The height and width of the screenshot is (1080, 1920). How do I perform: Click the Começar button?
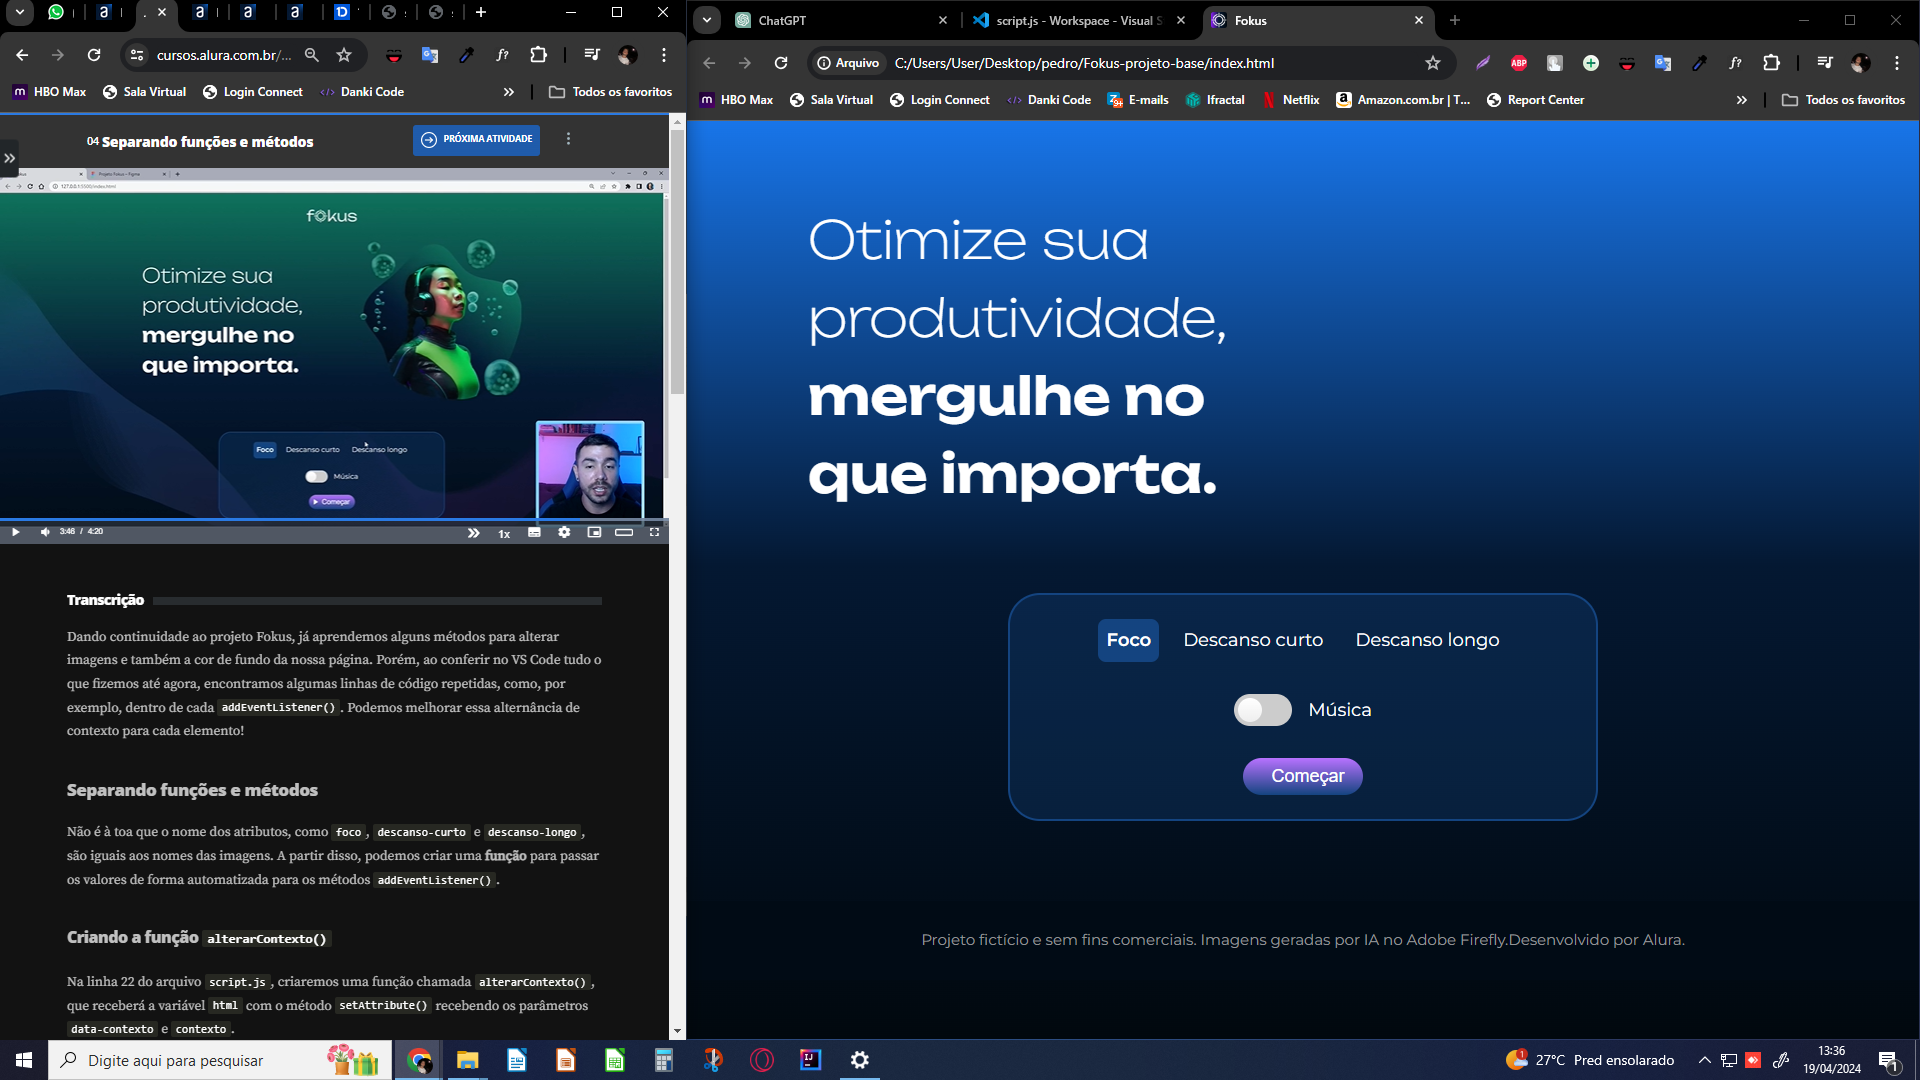[1302, 776]
